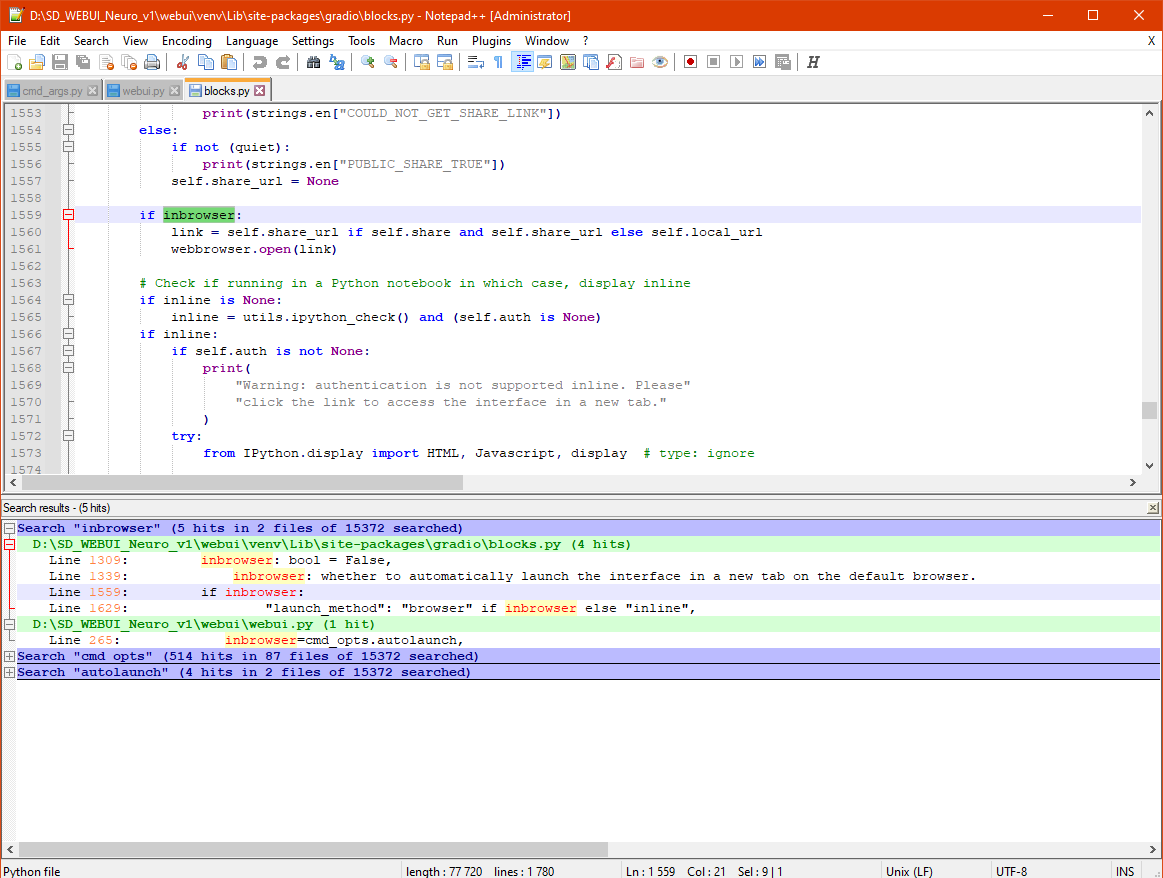The height and width of the screenshot is (878, 1163).
Task: Click the New file toolbar icon
Action: pos(14,62)
